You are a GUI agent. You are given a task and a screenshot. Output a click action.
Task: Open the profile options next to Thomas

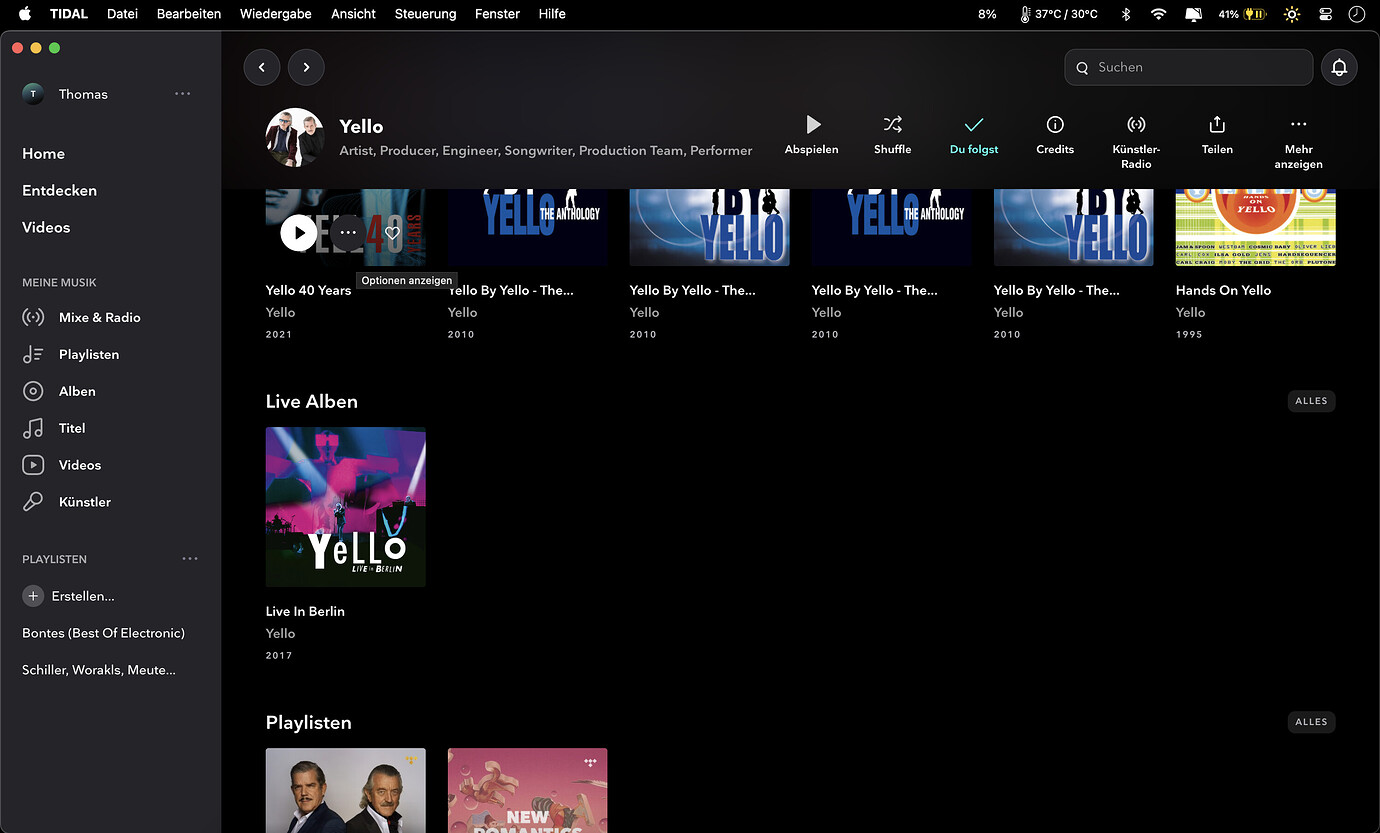tap(182, 93)
